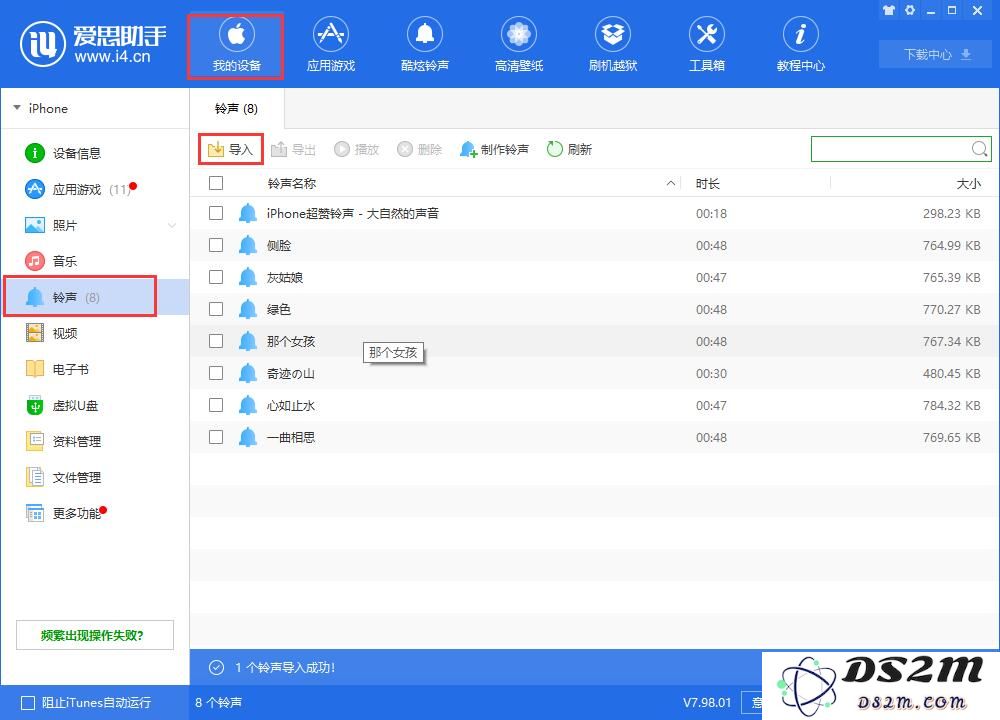Expand the 照片 submenu chevron
1000x720 pixels.
[x=172, y=225]
